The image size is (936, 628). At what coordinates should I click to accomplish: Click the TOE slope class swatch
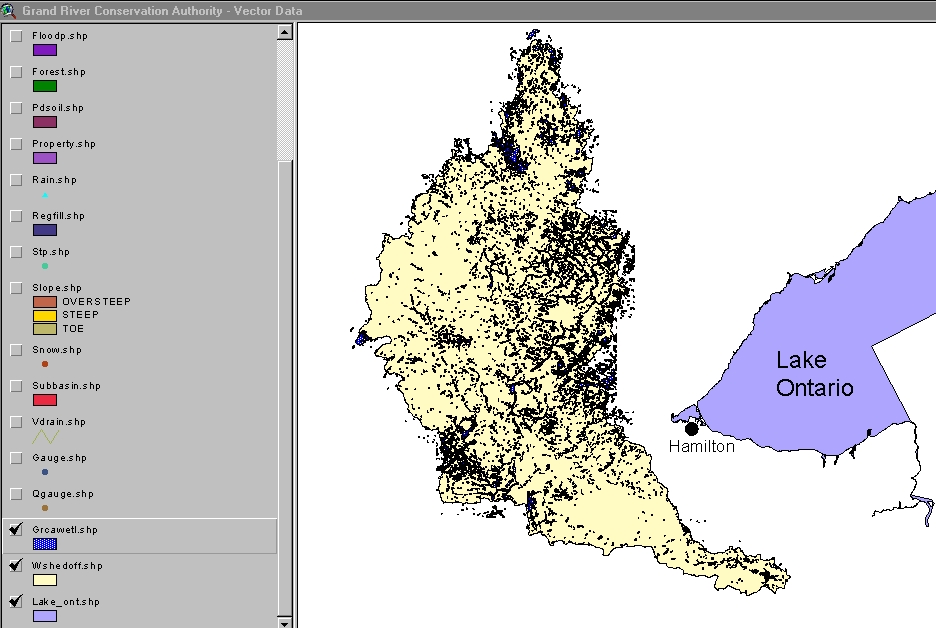click(45, 329)
